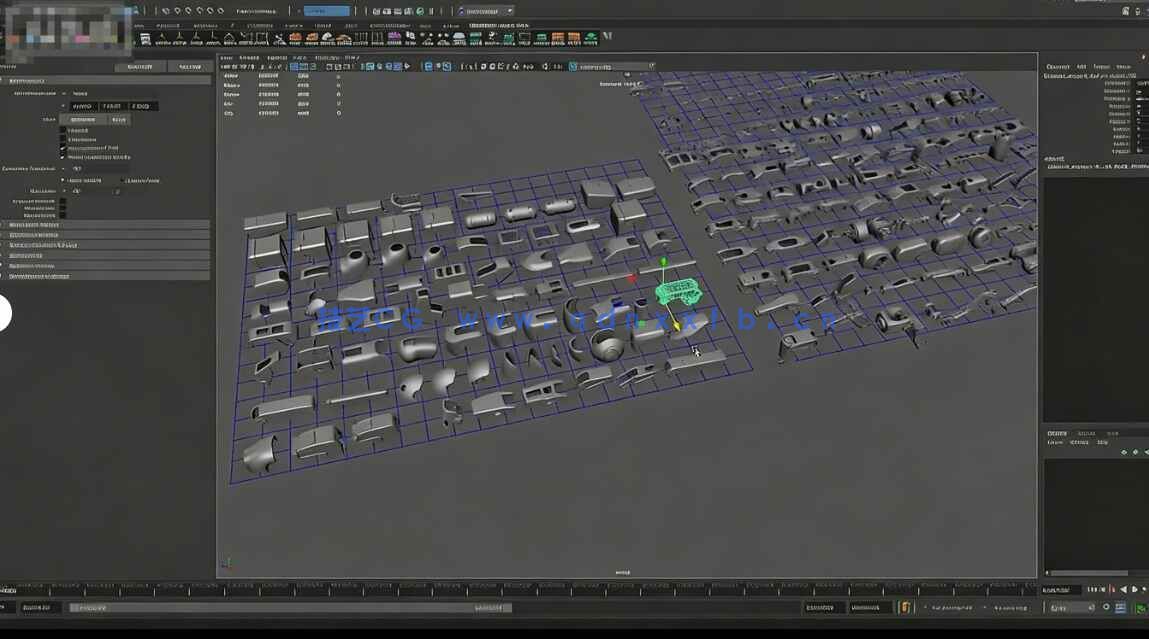Screen dimensions: 1149x639
Task: Click the Tool Help button
Action: click(x=189, y=67)
